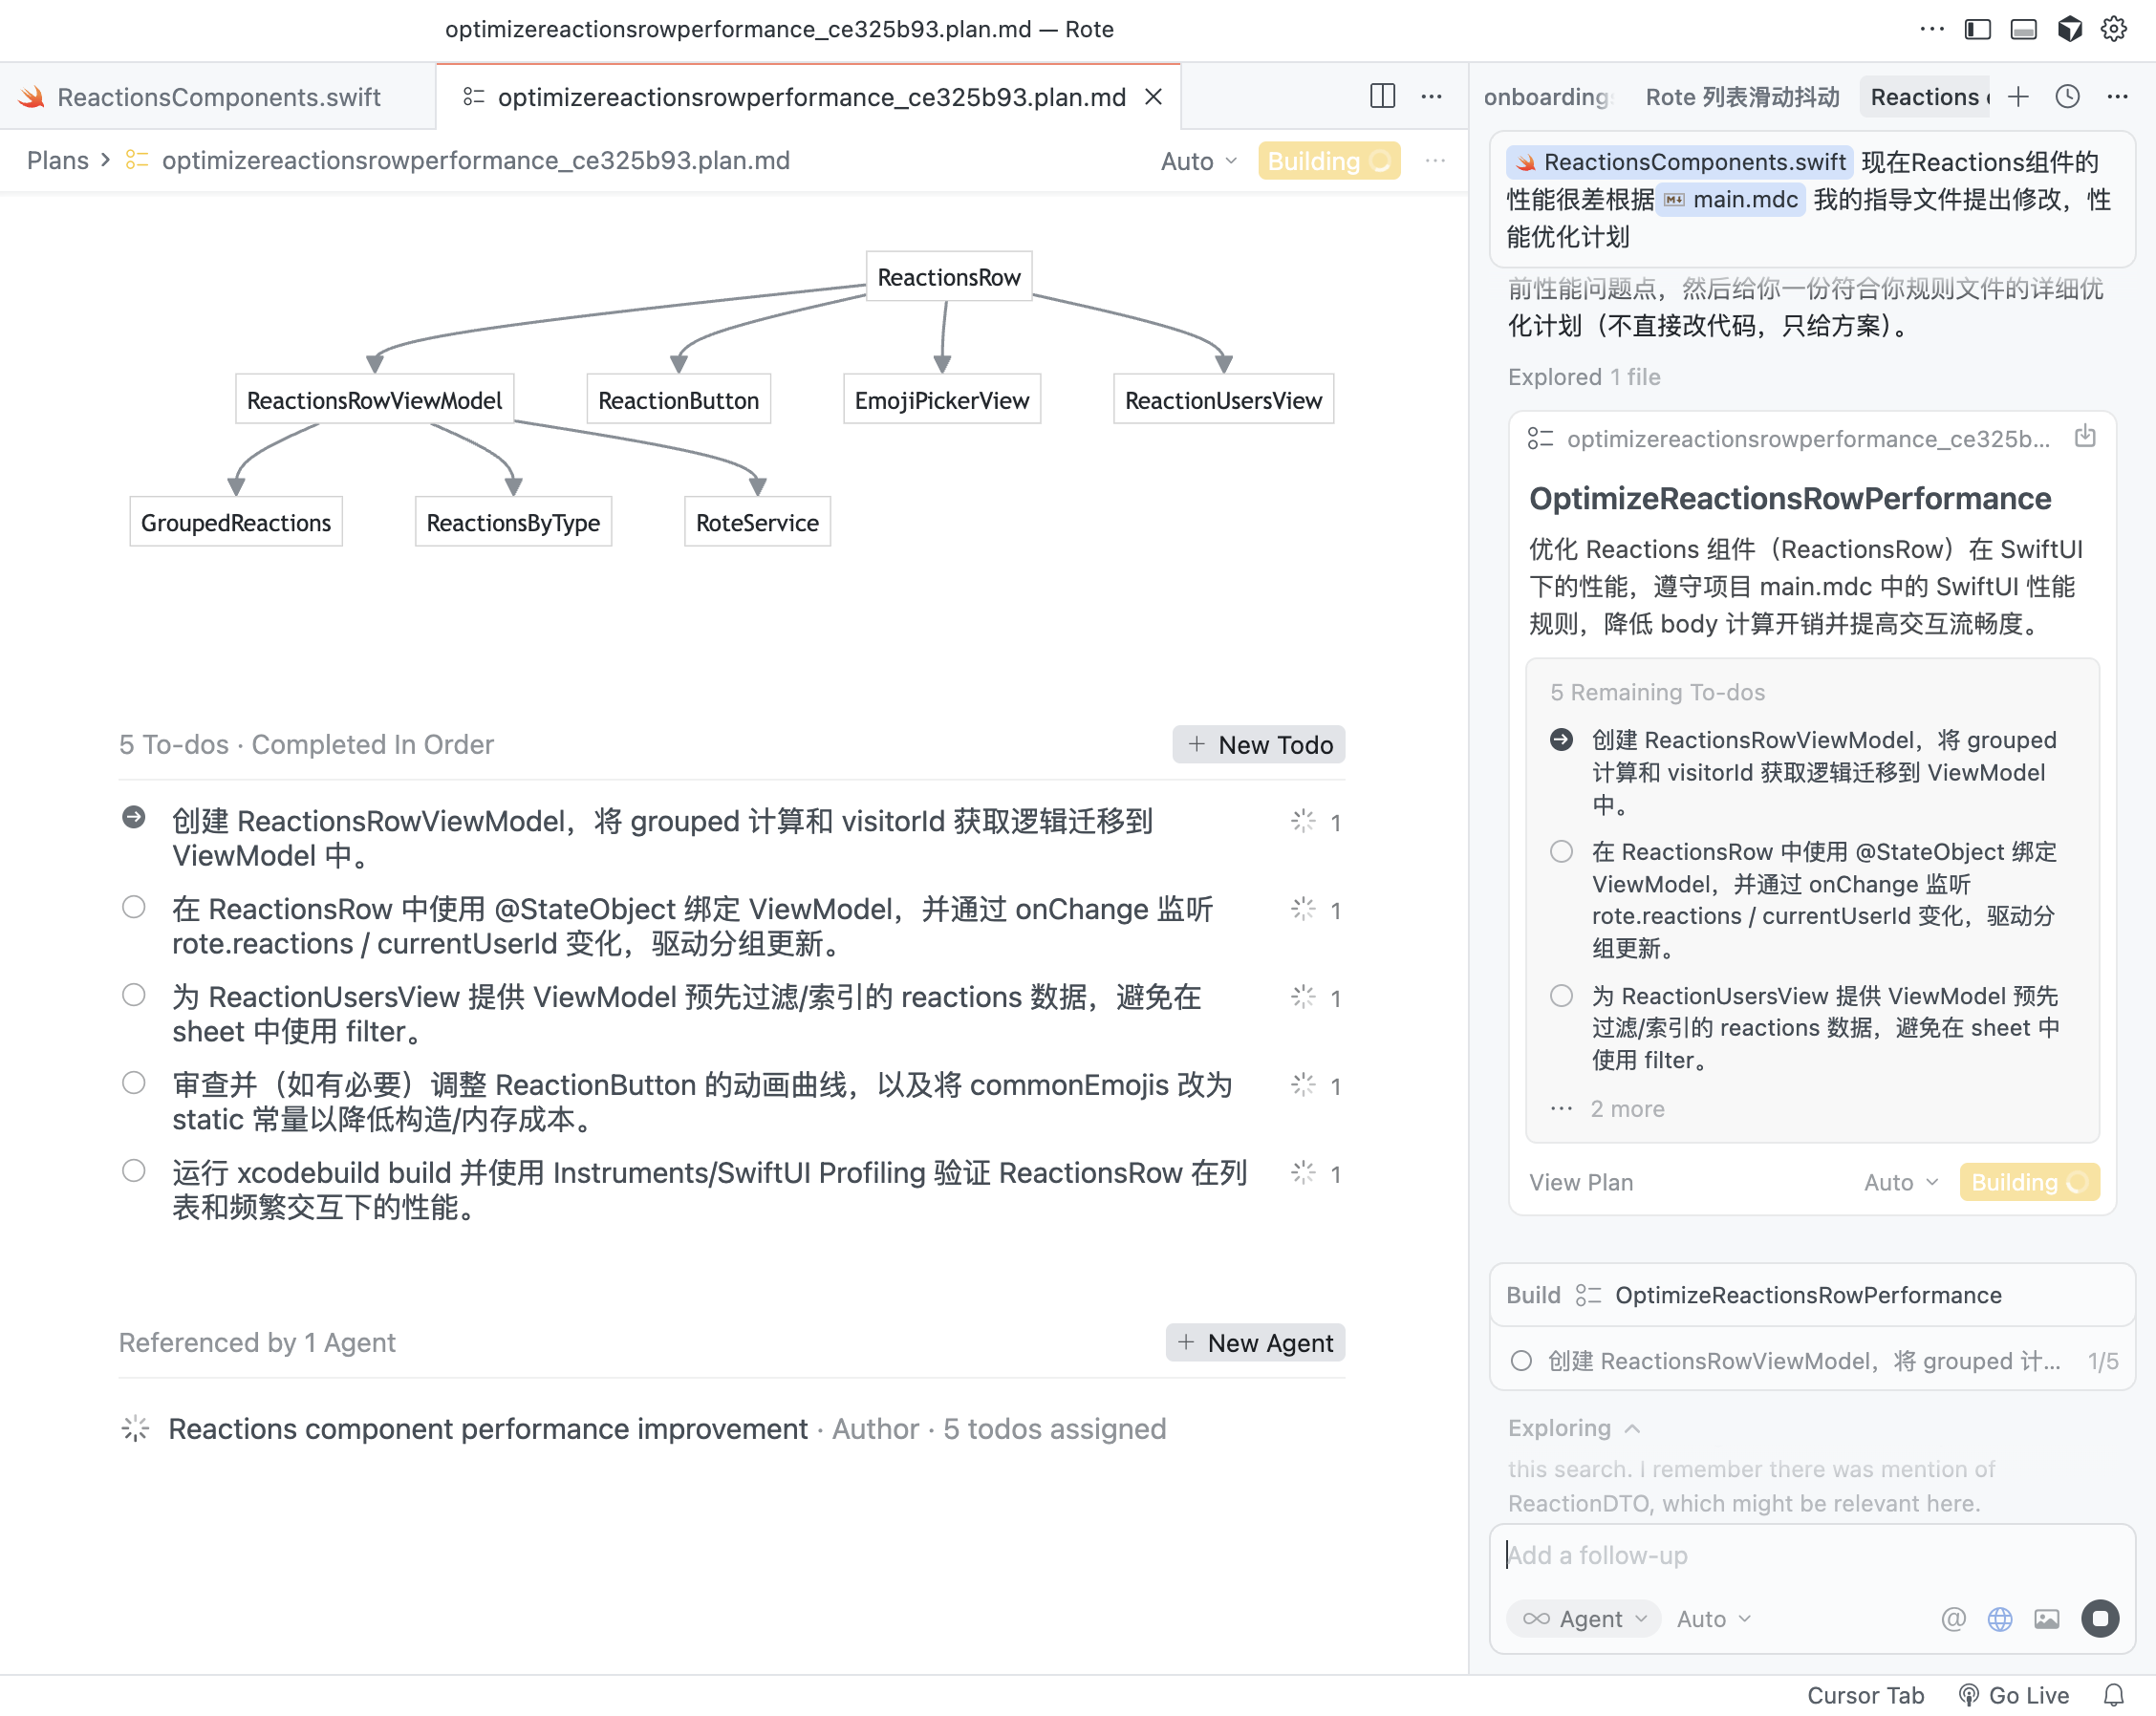Image resolution: width=2156 pixels, height=1716 pixels.
Task: Click the @ mention icon
Action: point(1953,1618)
